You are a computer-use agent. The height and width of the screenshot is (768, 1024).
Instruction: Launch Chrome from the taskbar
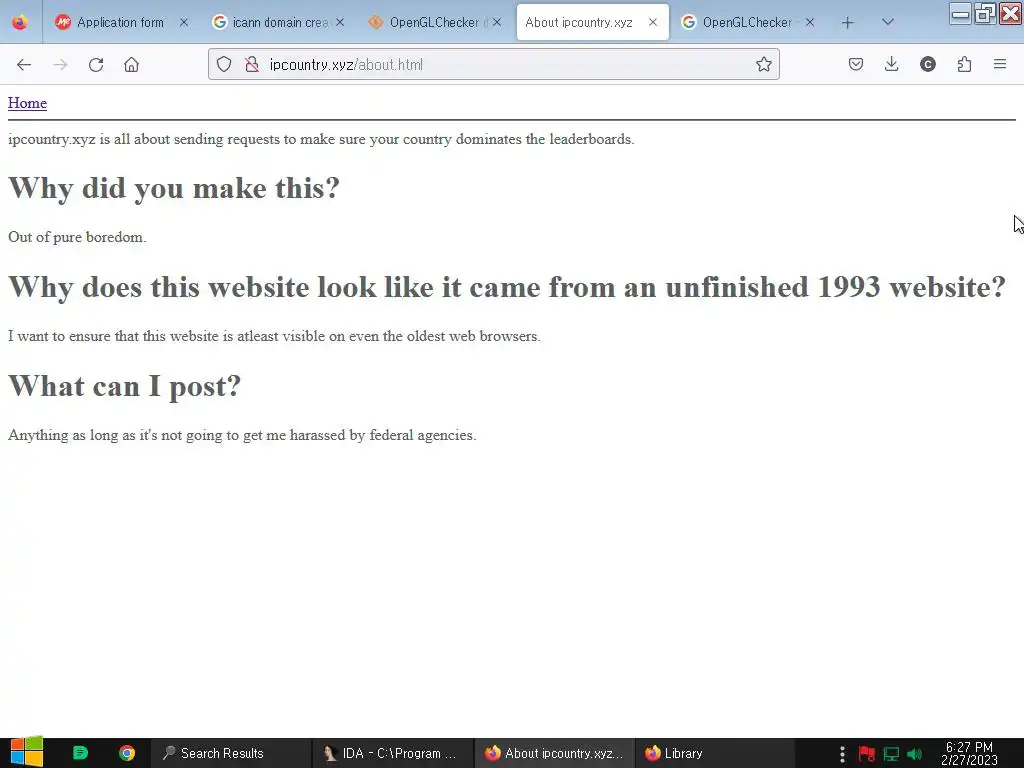[127, 753]
